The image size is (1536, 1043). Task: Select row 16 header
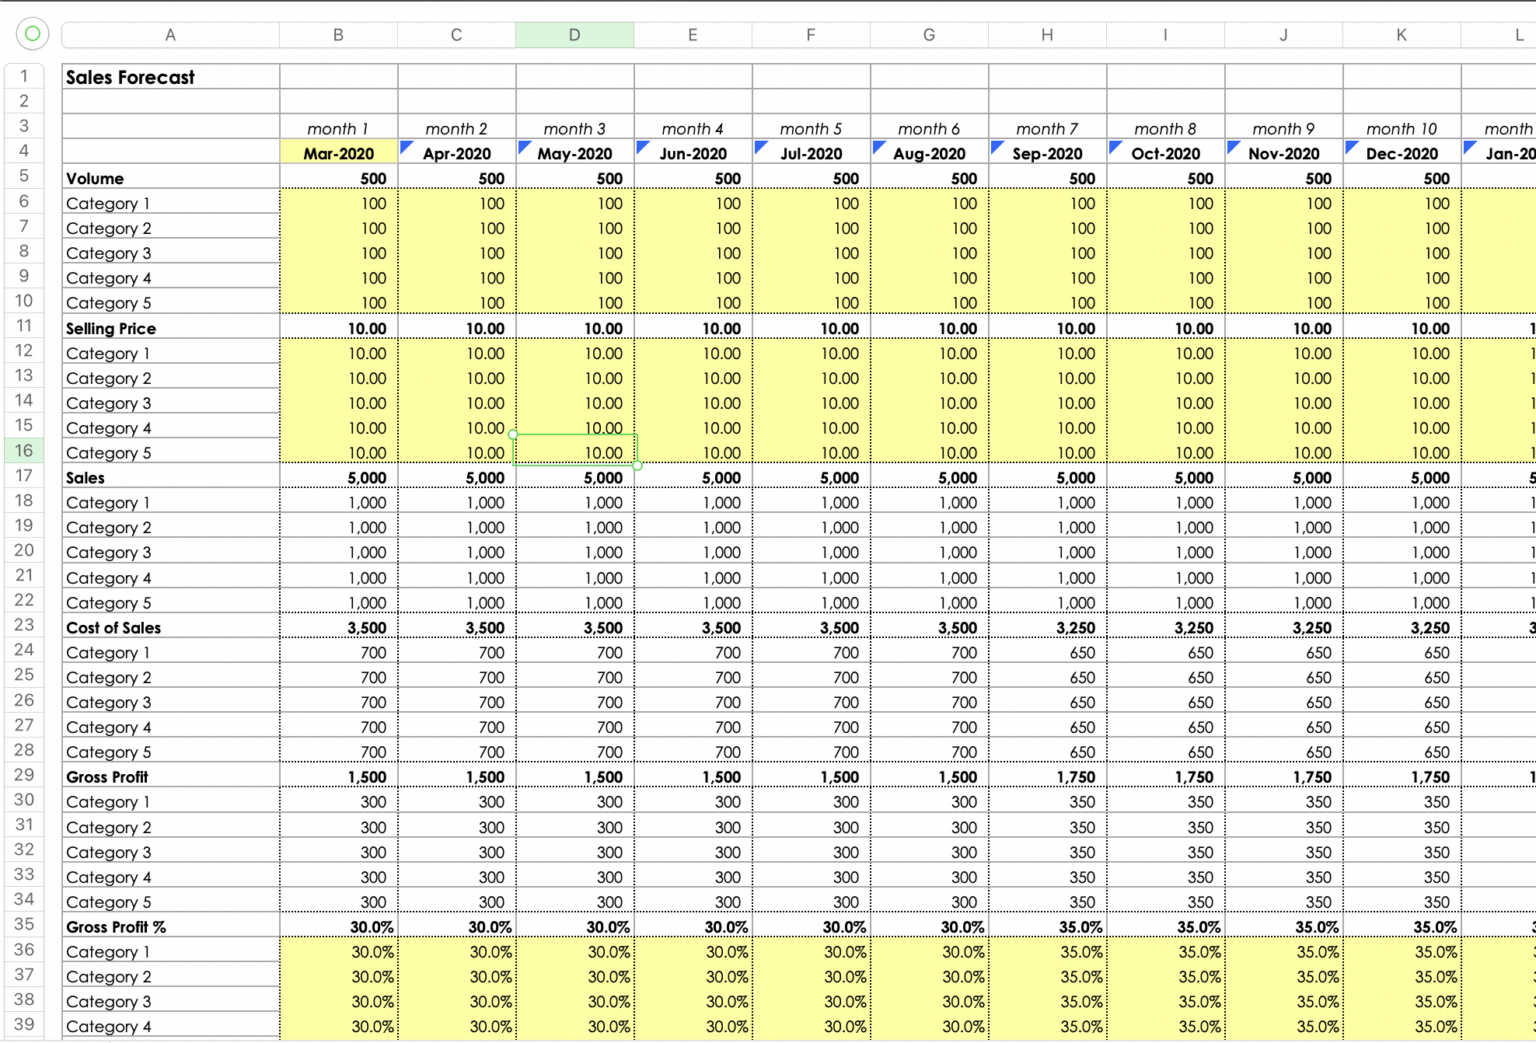pos(24,450)
